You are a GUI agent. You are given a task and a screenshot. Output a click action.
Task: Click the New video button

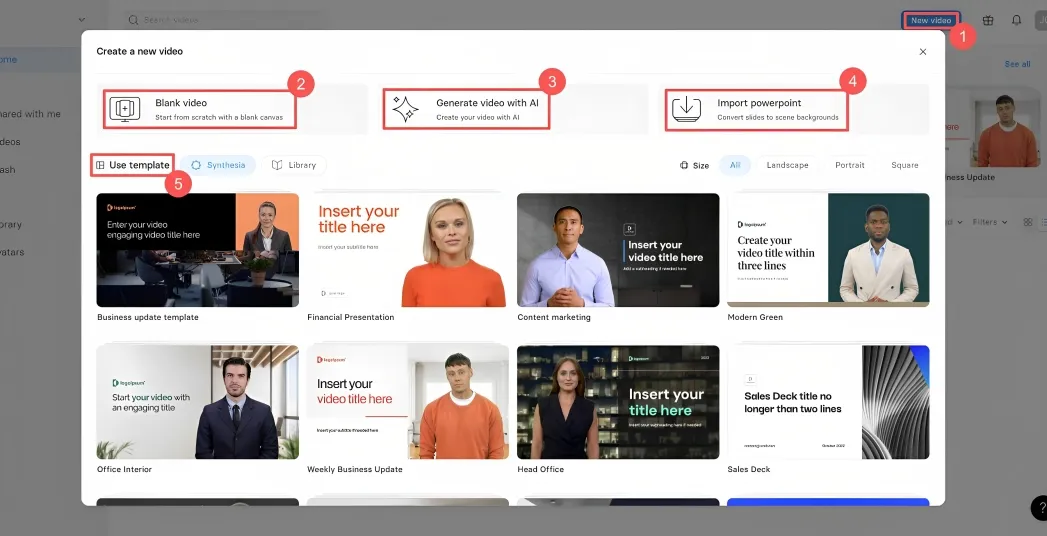930,20
